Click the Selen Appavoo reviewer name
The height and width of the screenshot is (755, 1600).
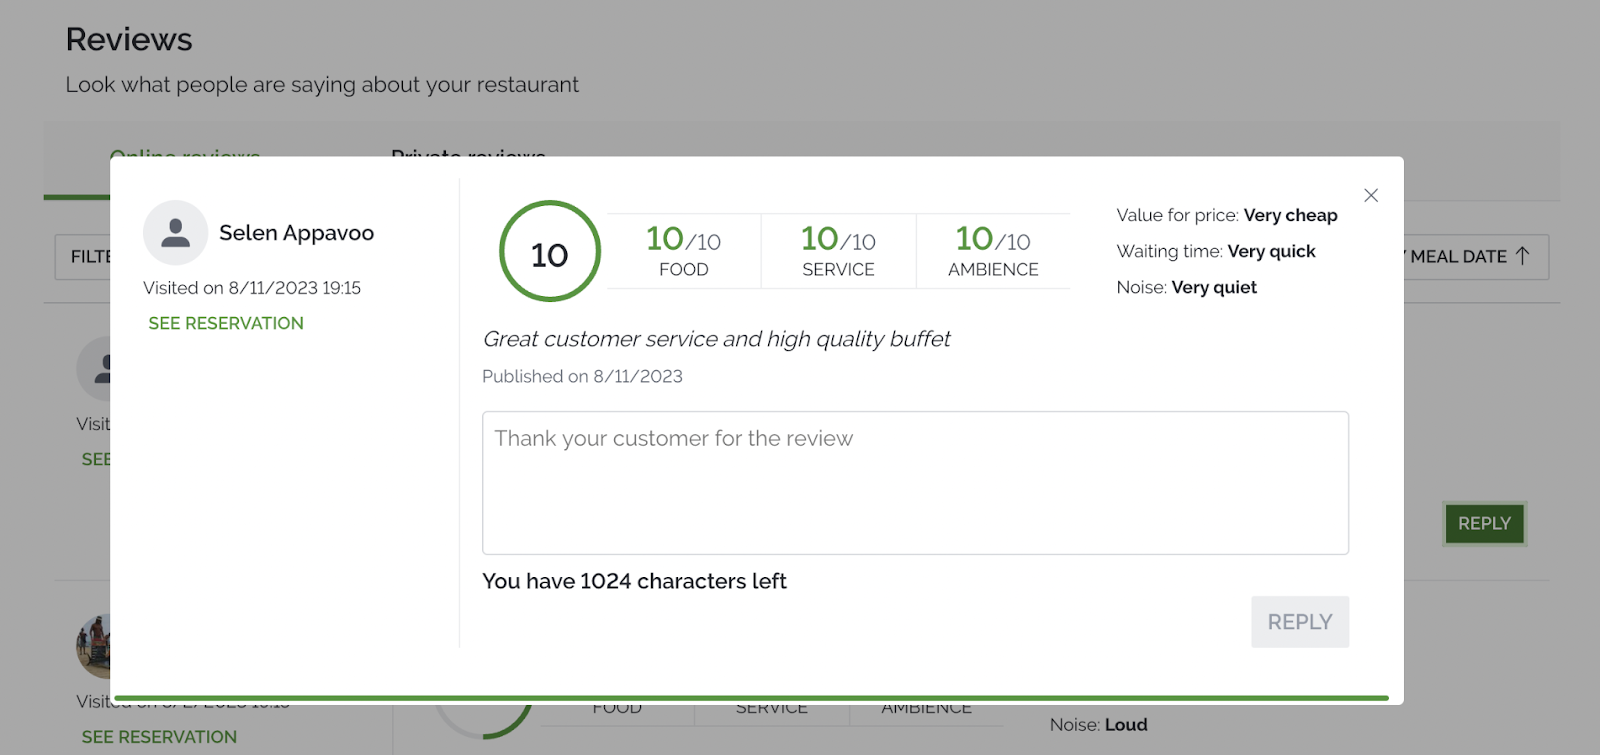(296, 233)
